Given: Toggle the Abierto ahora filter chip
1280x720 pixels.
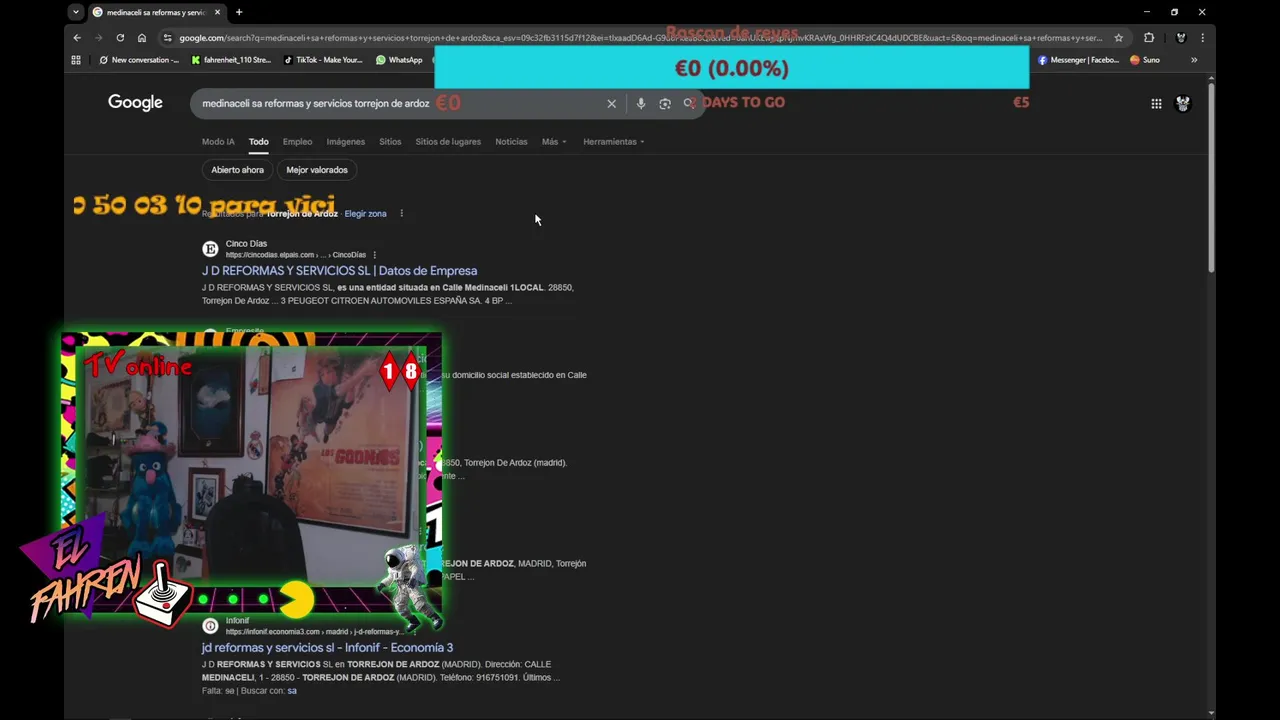Looking at the screenshot, I should 237,170.
